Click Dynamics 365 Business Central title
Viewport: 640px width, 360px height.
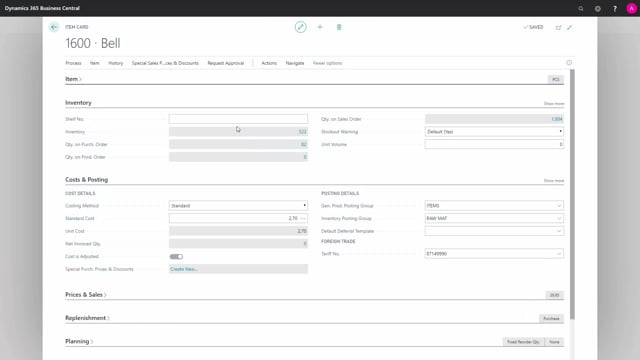tap(42, 8)
